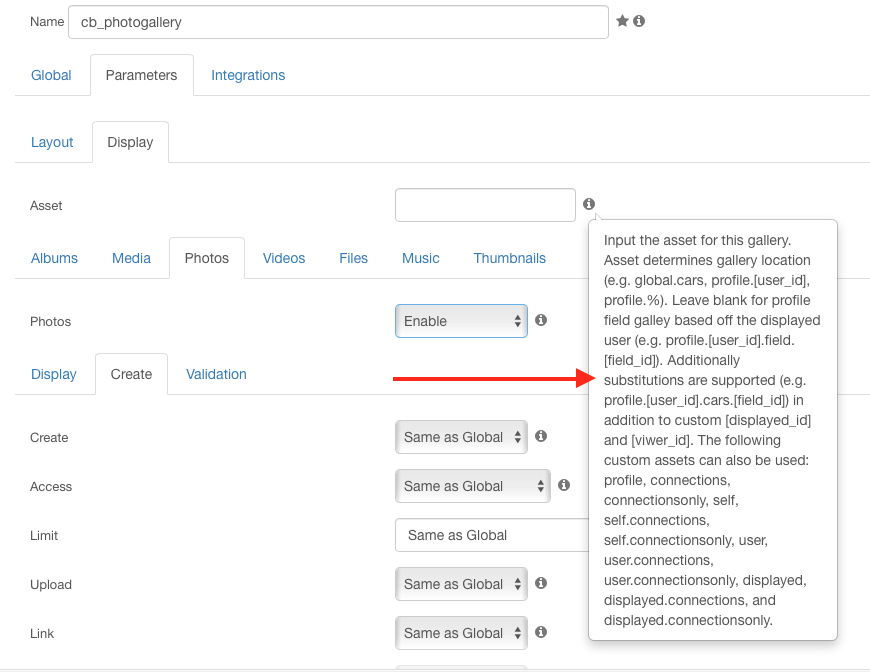
Task: Click the info icon beside the Create dropdown
Action: pyautogui.click(x=541, y=436)
